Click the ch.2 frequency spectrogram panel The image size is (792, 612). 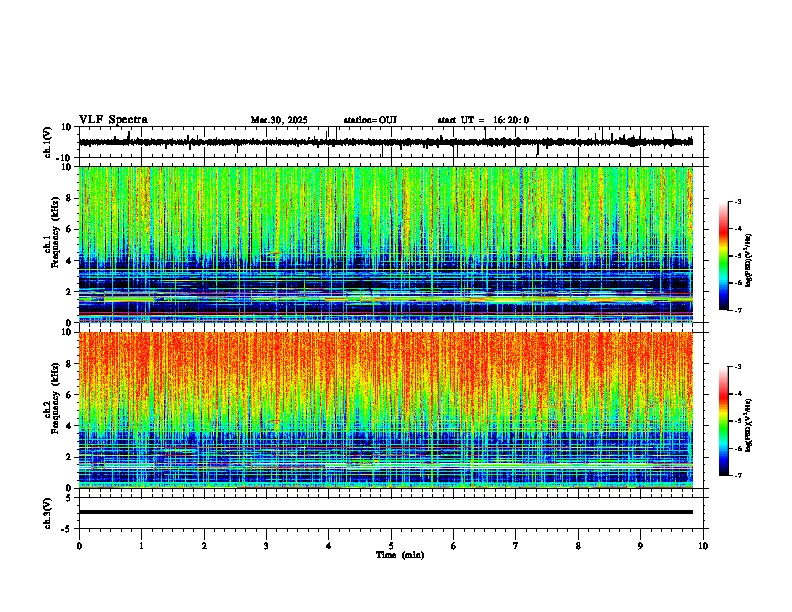(386, 410)
